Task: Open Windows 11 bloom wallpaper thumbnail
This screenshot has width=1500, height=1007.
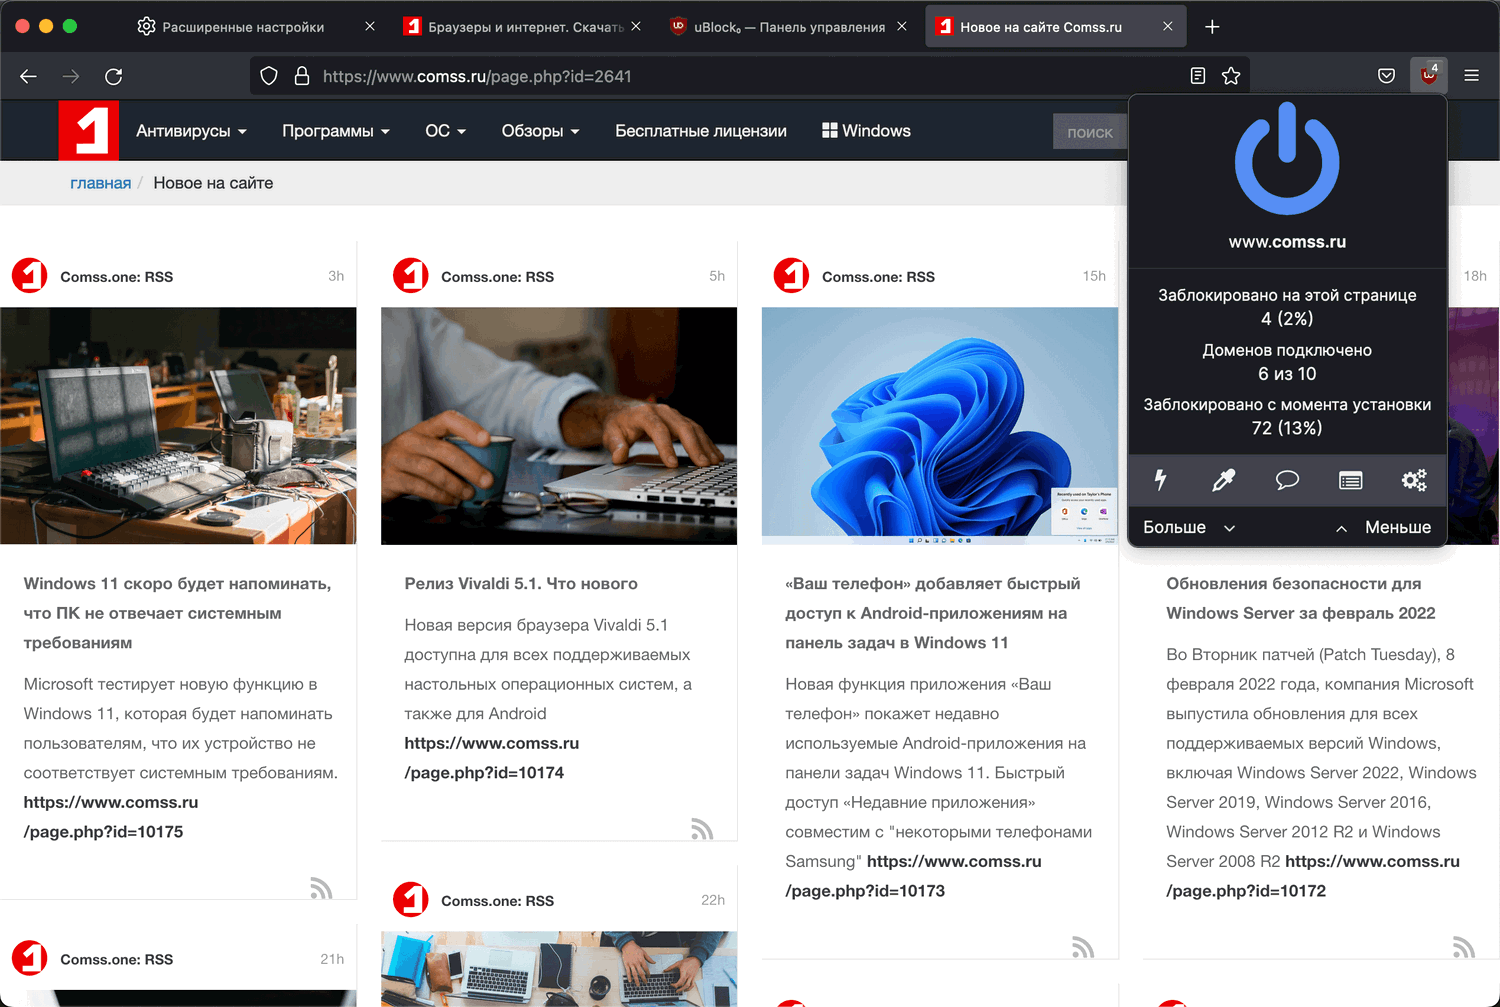Action: [940, 425]
